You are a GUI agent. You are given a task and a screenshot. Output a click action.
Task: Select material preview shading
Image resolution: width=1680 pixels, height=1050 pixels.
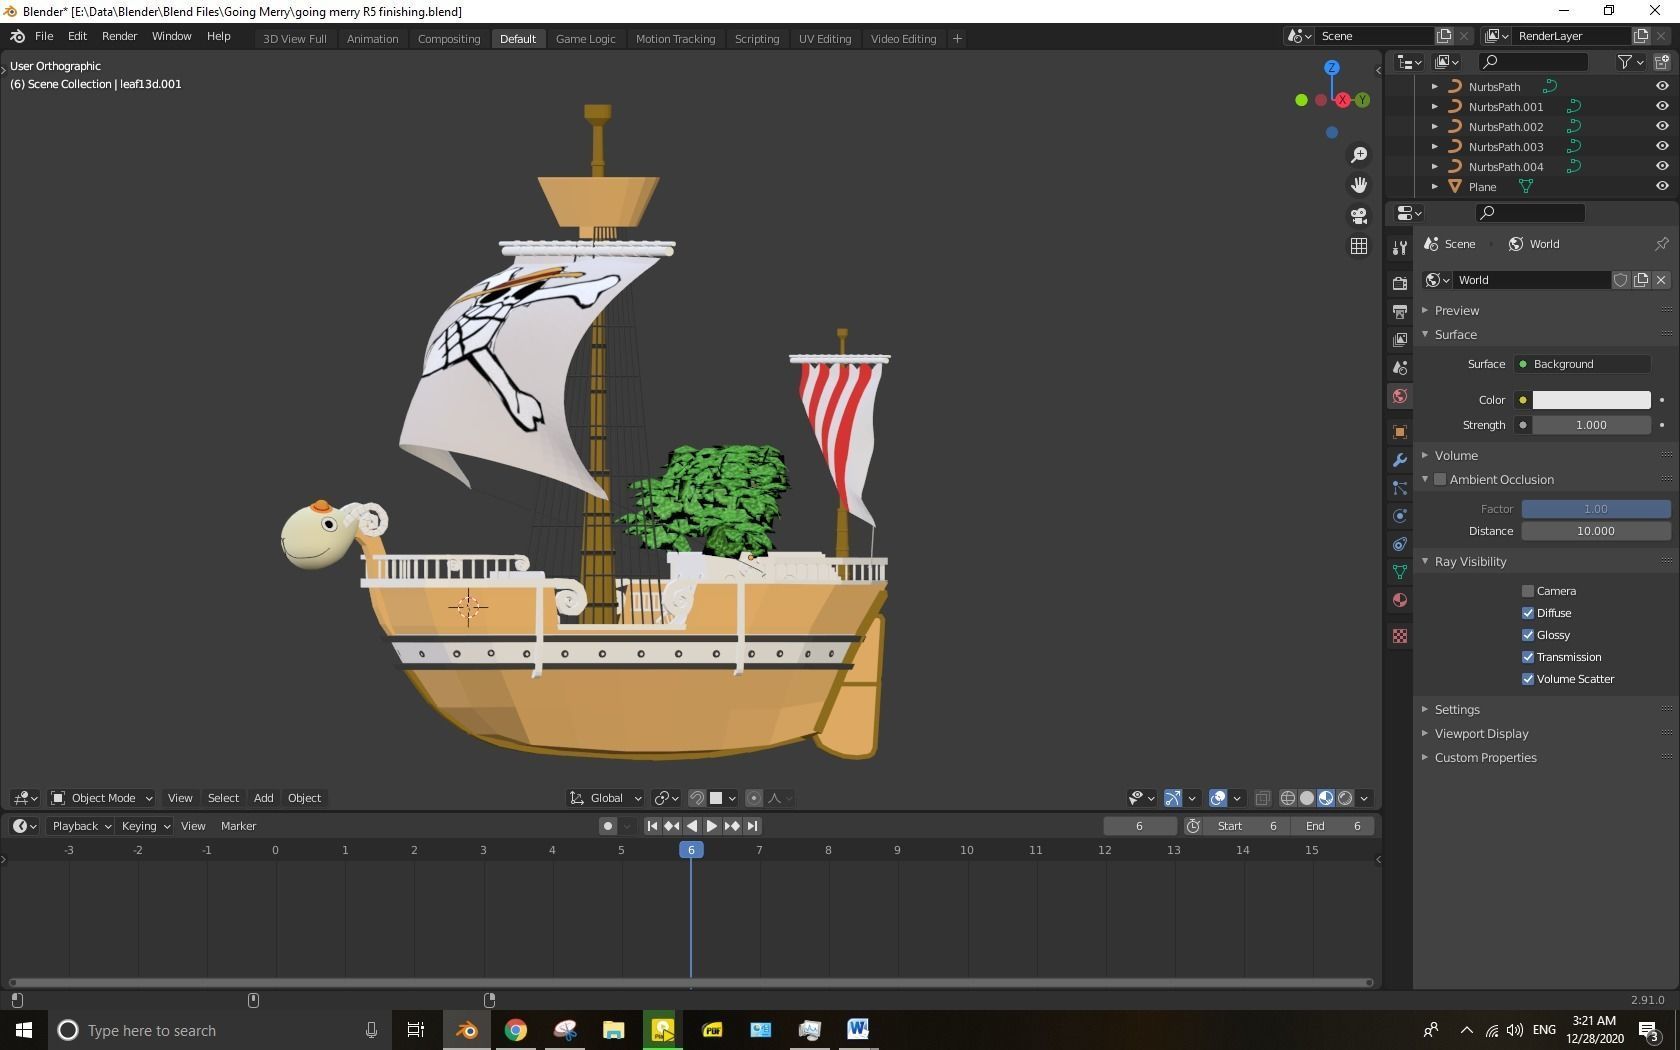[x=1326, y=798]
